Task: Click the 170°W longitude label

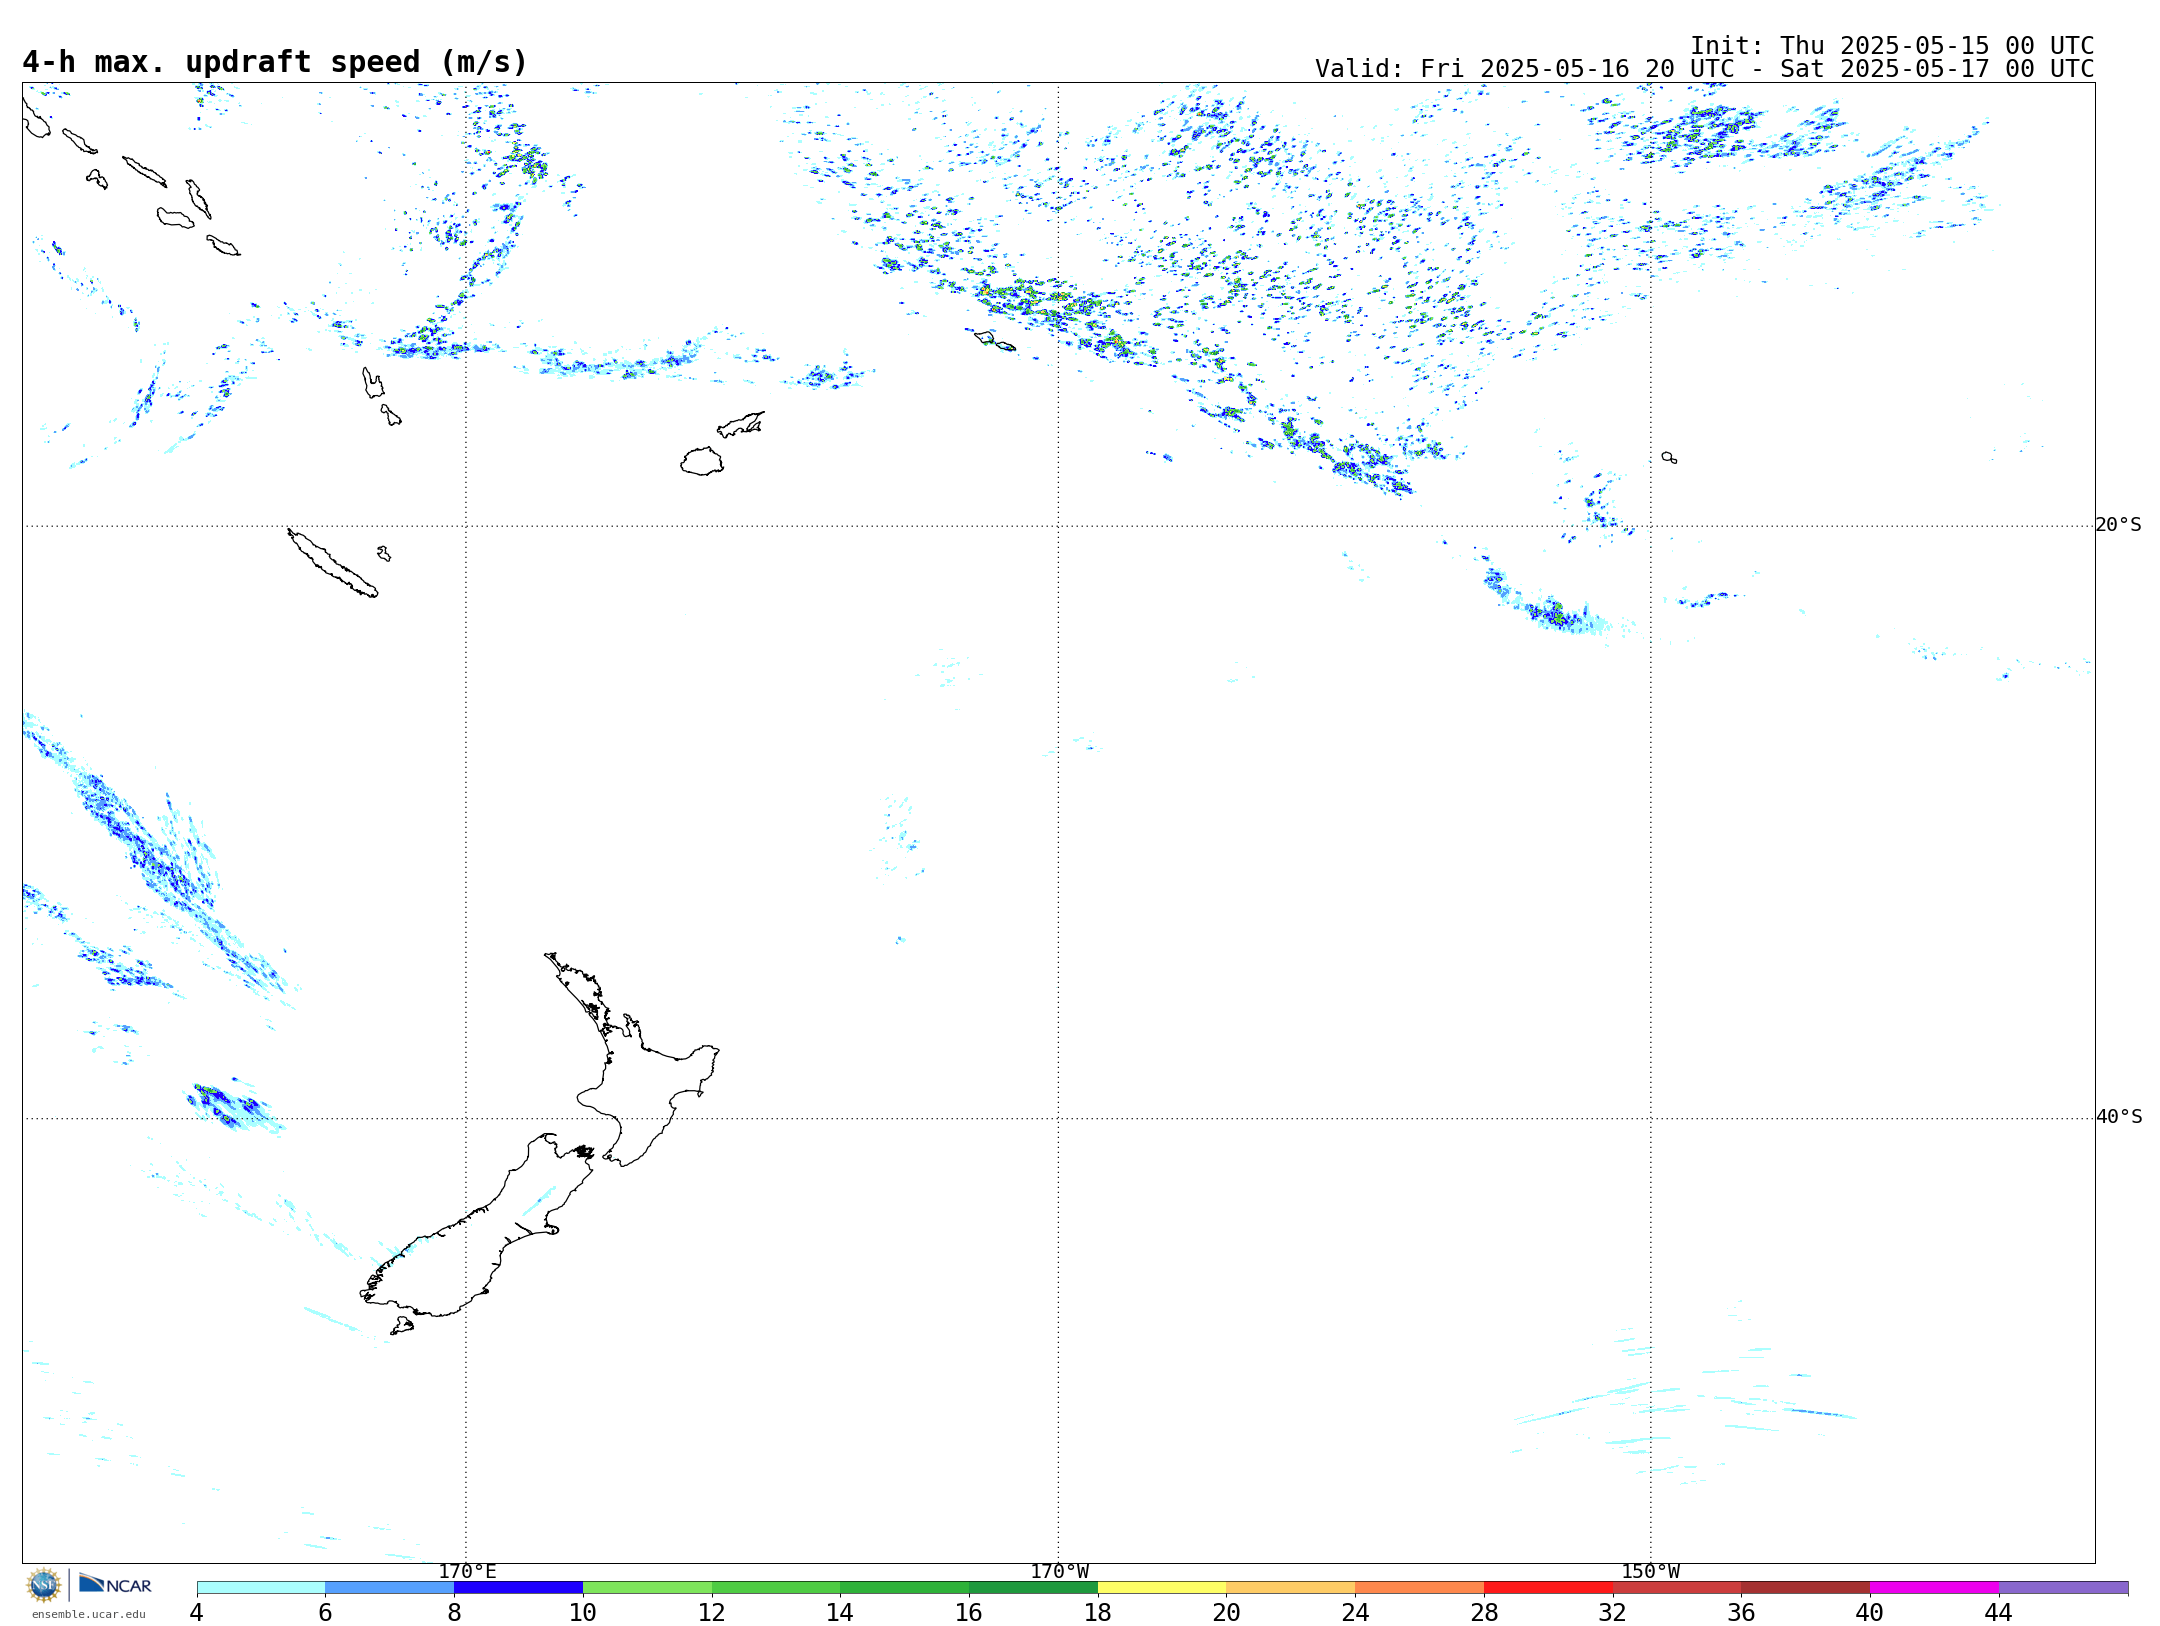Action: (1059, 1572)
